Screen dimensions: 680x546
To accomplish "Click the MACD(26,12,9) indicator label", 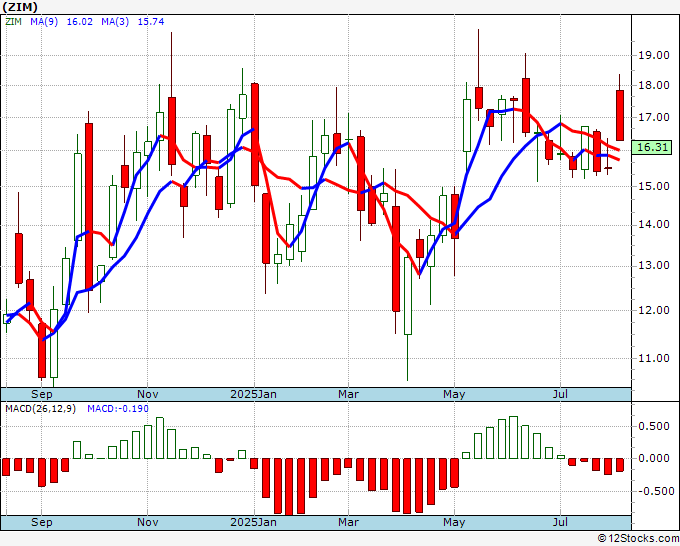I will [40, 409].
